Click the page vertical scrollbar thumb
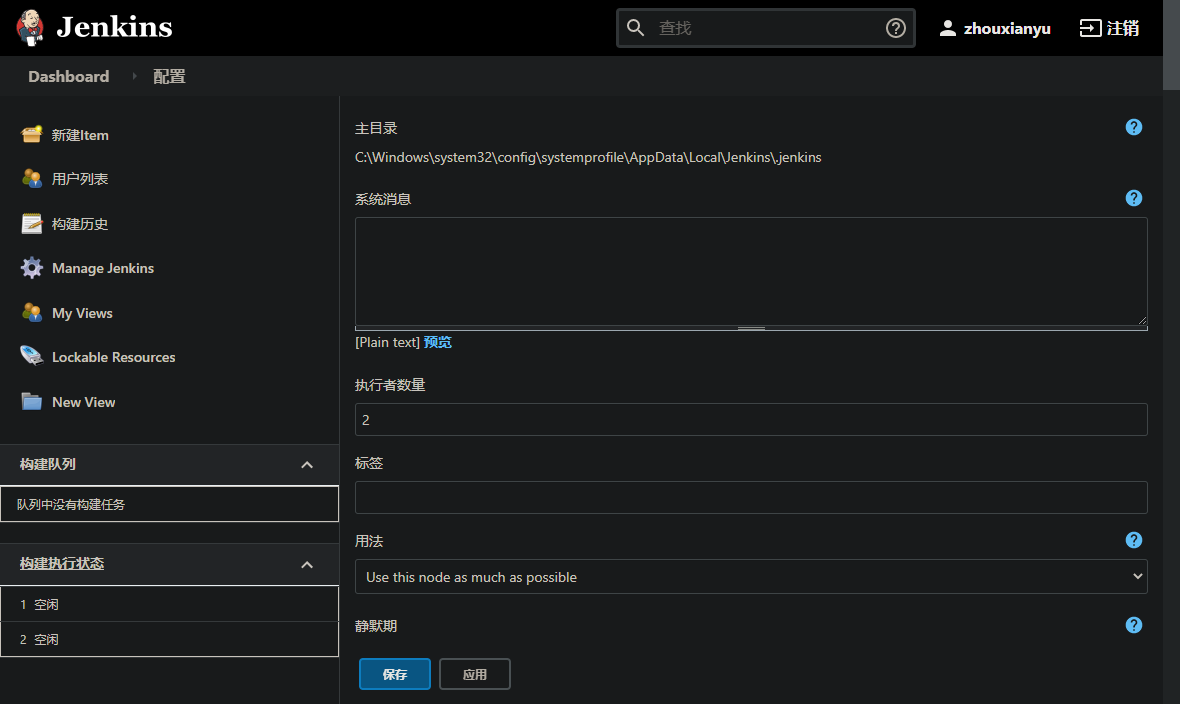 coord(1171,45)
